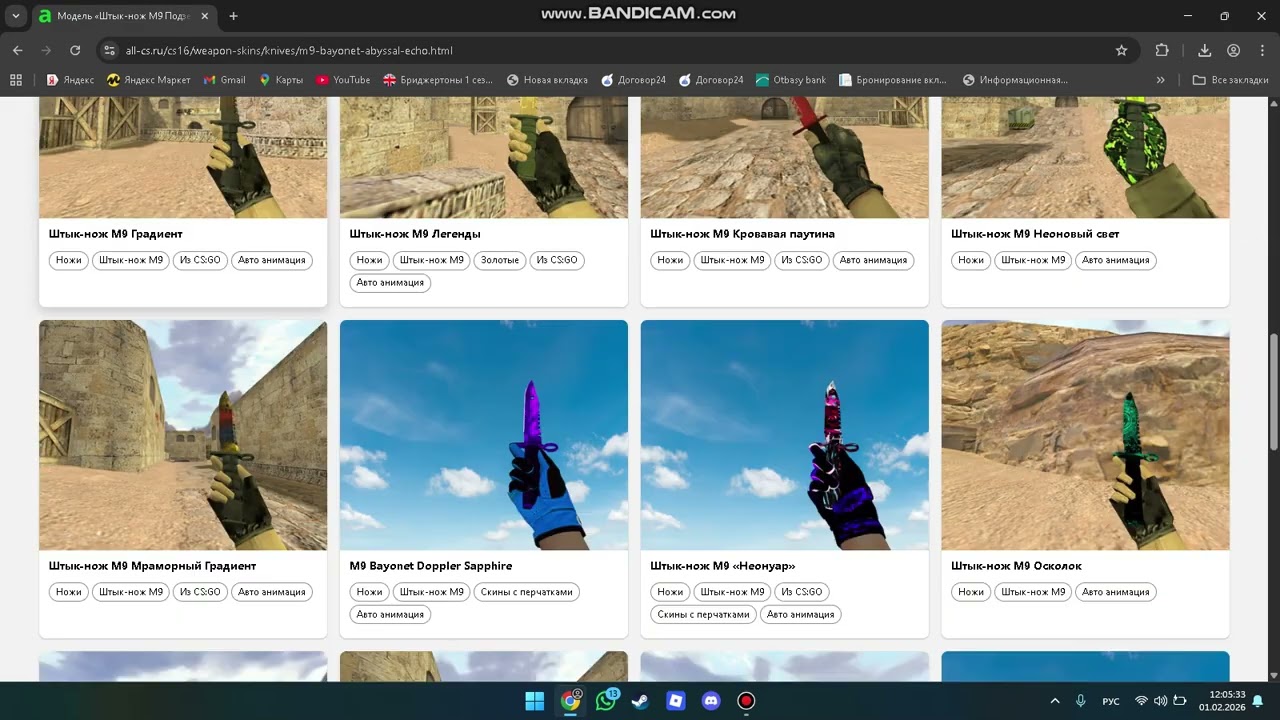Close the Модель «Штык-нож М9 tab

click(205, 16)
